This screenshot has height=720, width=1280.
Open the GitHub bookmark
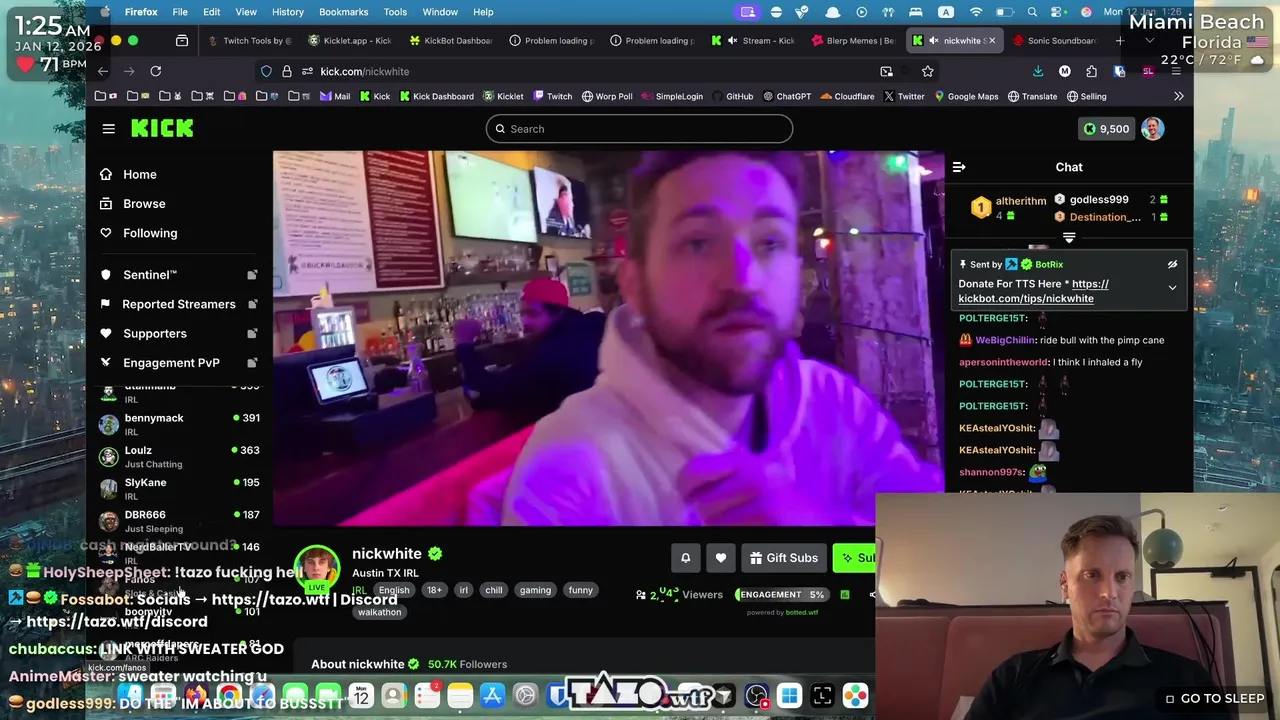click(733, 97)
